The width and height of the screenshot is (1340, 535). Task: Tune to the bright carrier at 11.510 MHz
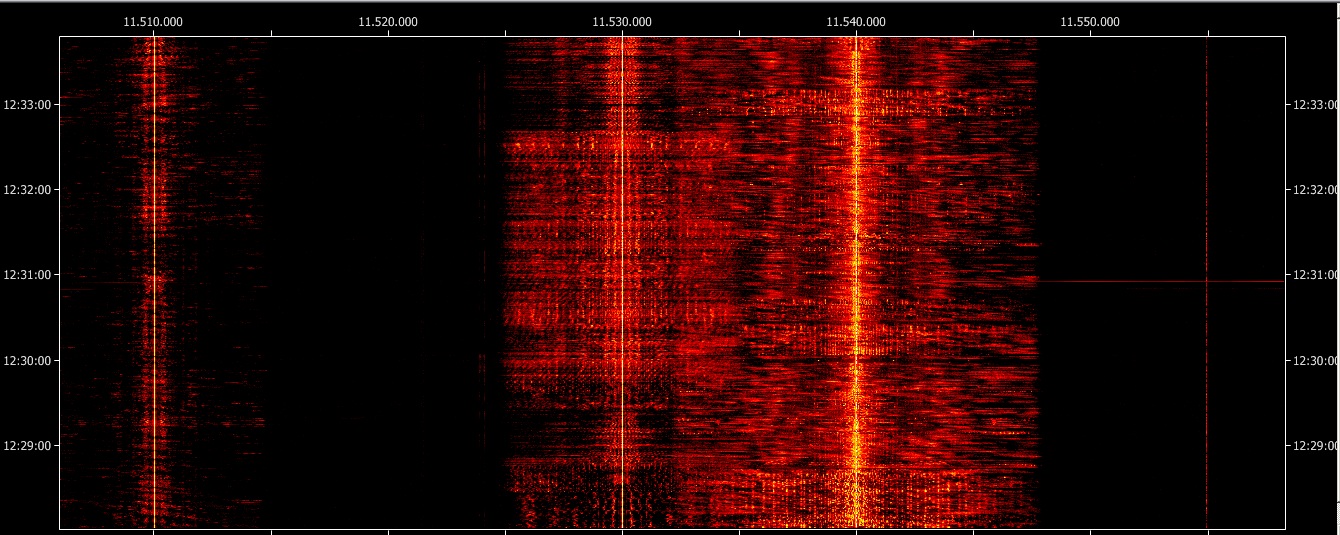[x=154, y=283]
